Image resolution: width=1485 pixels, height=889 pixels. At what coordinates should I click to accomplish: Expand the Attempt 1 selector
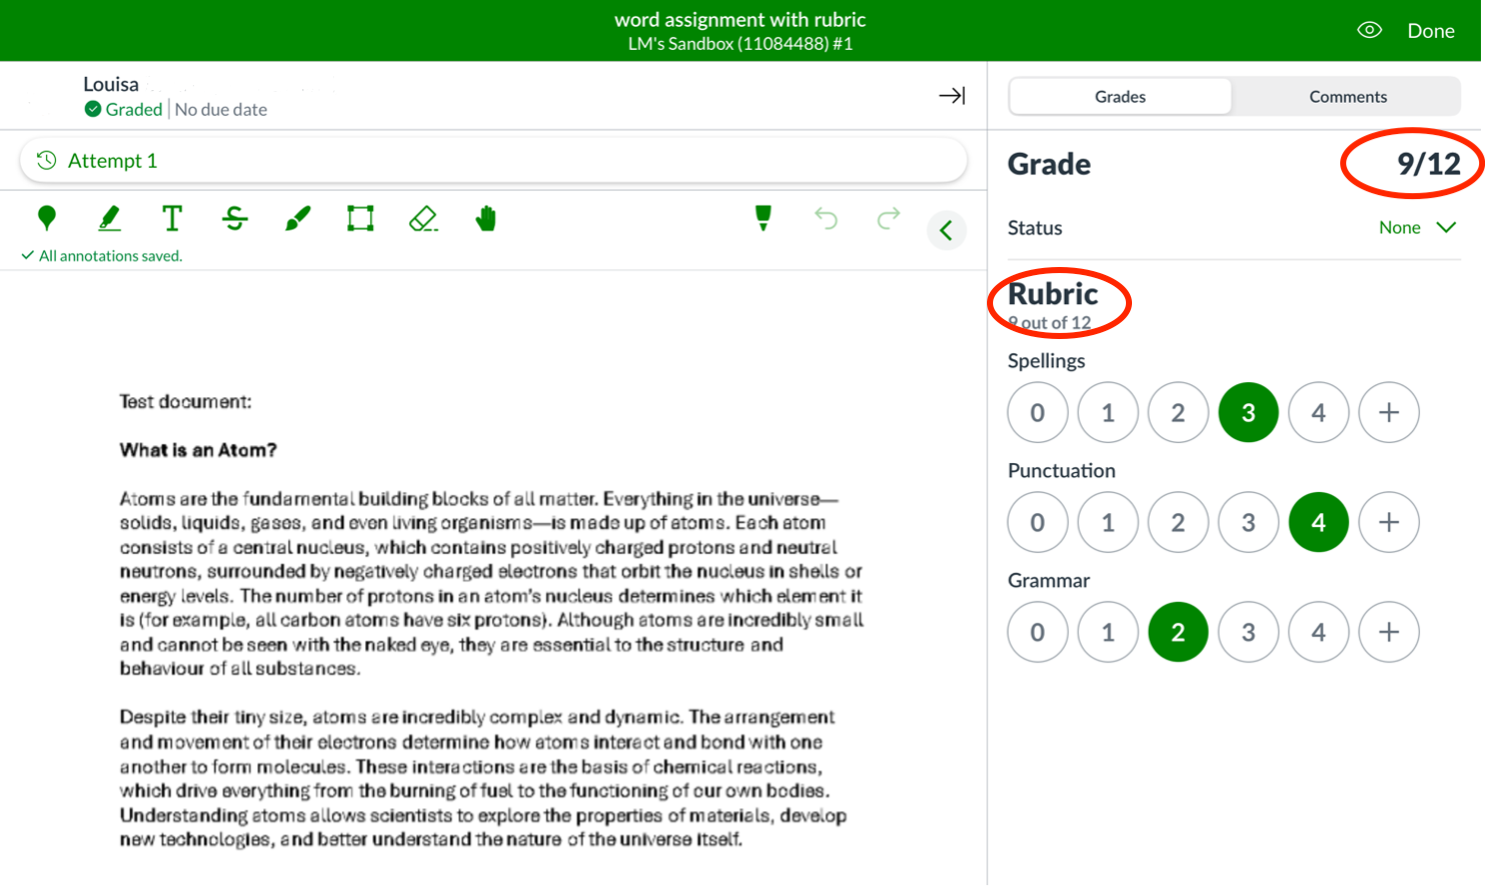click(493, 161)
